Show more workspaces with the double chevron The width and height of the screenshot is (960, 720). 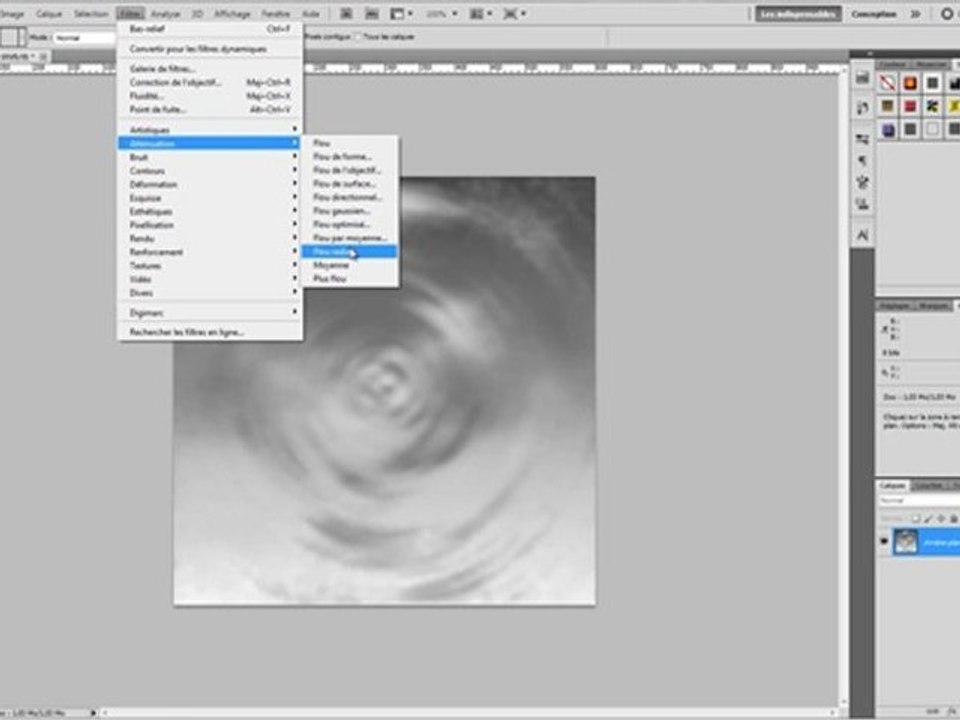(916, 13)
